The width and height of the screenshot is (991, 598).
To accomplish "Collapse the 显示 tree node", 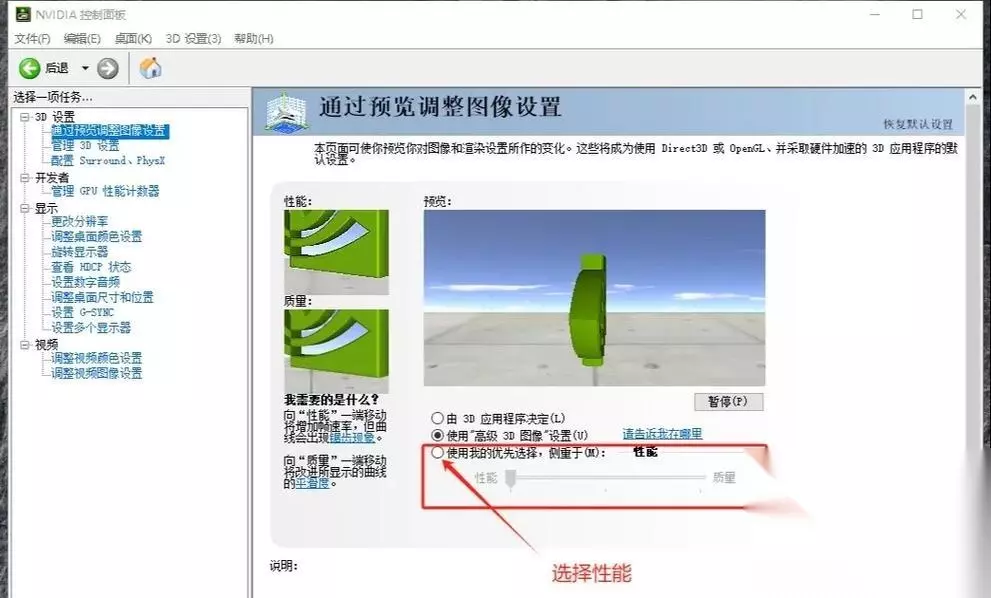I will click(25, 208).
